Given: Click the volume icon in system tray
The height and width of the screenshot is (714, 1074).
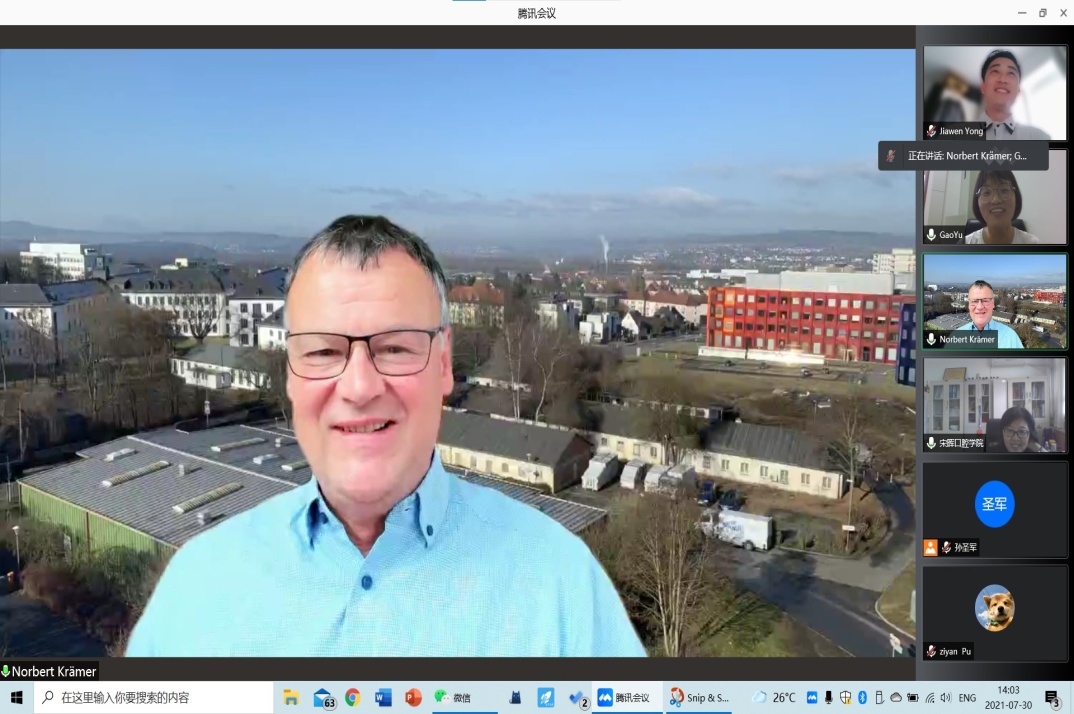Looking at the screenshot, I should pos(946,697).
